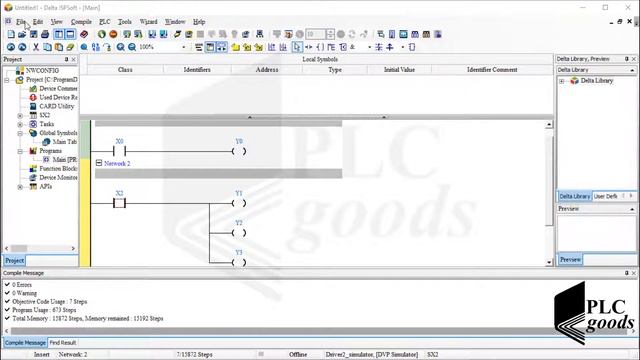The width and height of the screenshot is (640, 360).
Task: Click the Zoom out magnifier icon
Action: click(132, 47)
